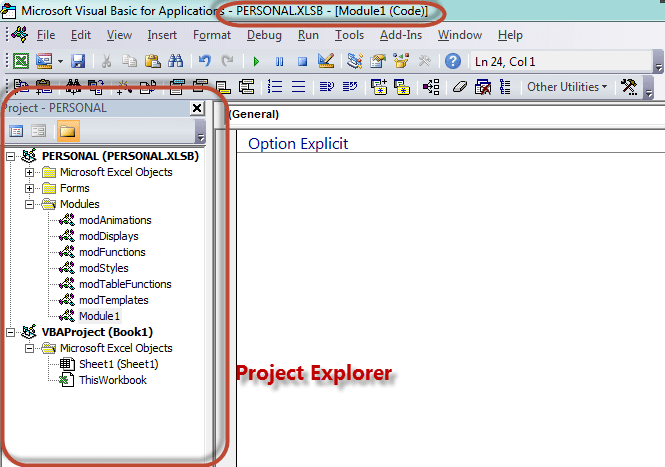Click the Paste clipboard icon
Screen dimensions: 665x467
click(153, 62)
